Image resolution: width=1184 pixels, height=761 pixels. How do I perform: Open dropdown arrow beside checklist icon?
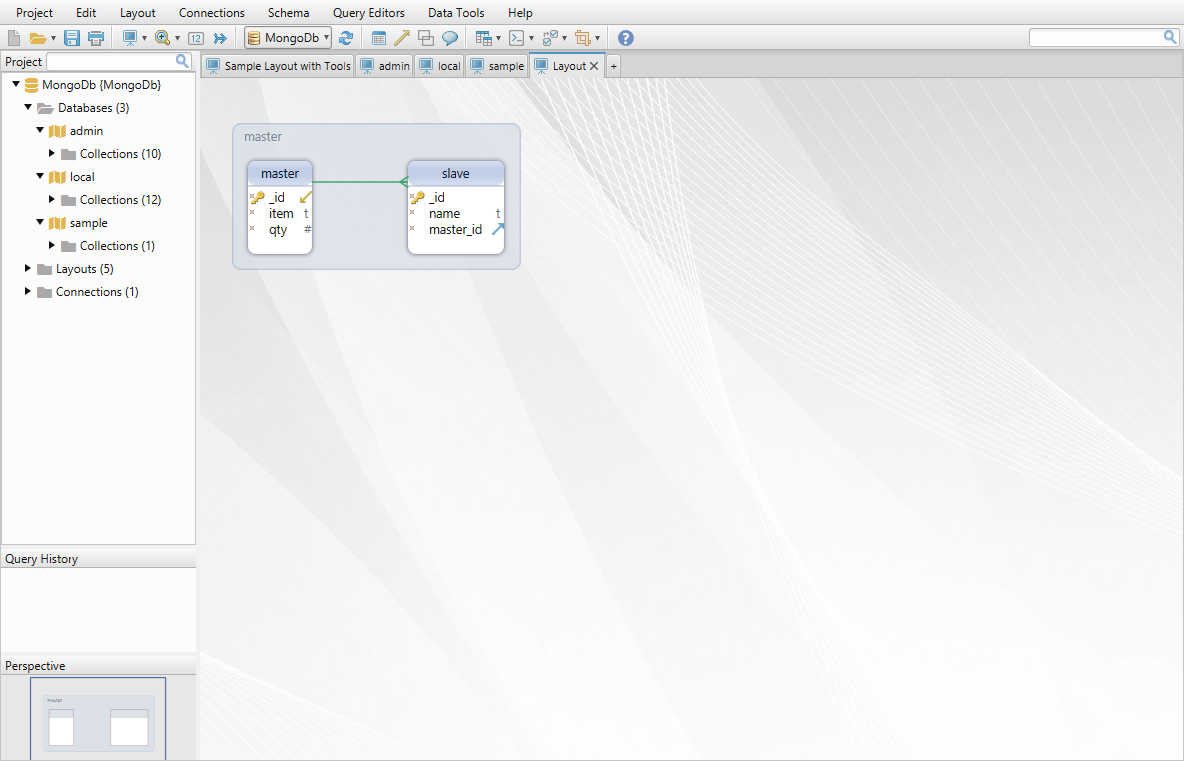click(564, 38)
